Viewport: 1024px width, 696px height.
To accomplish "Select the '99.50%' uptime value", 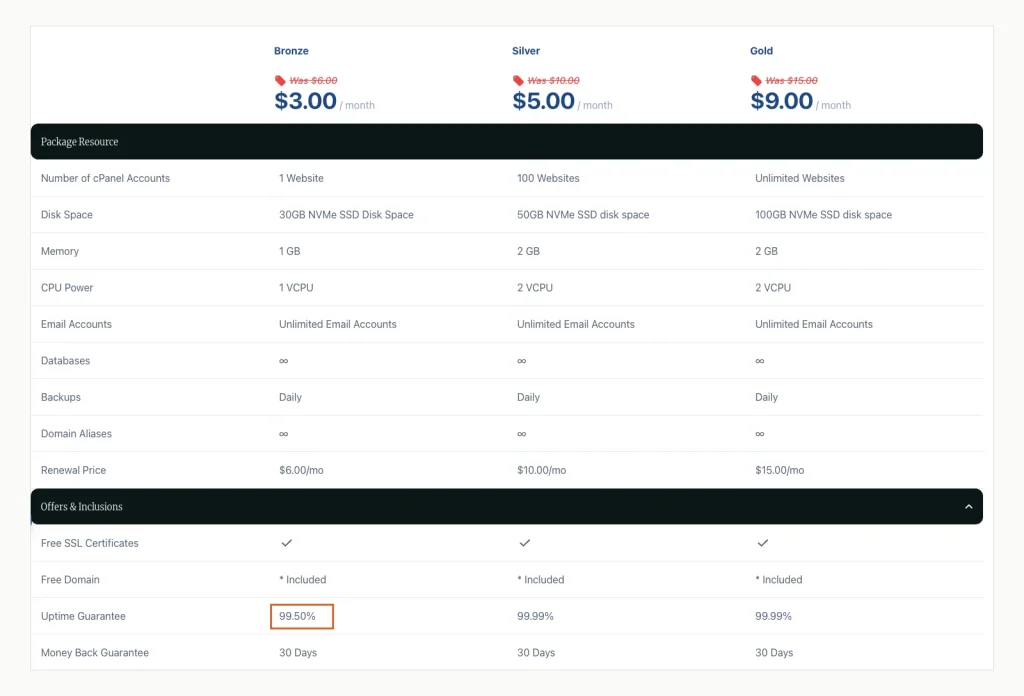I will tap(297, 616).
